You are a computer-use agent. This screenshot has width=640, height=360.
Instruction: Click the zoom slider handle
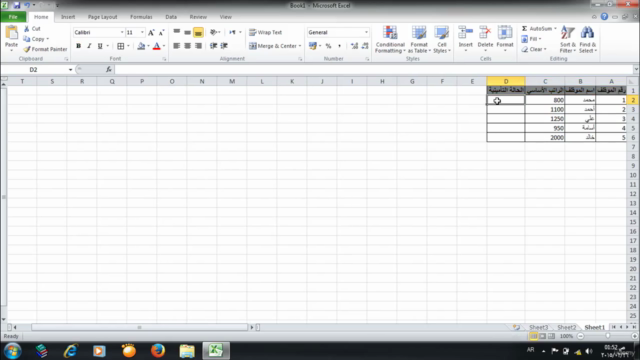click(x=608, y=336)
